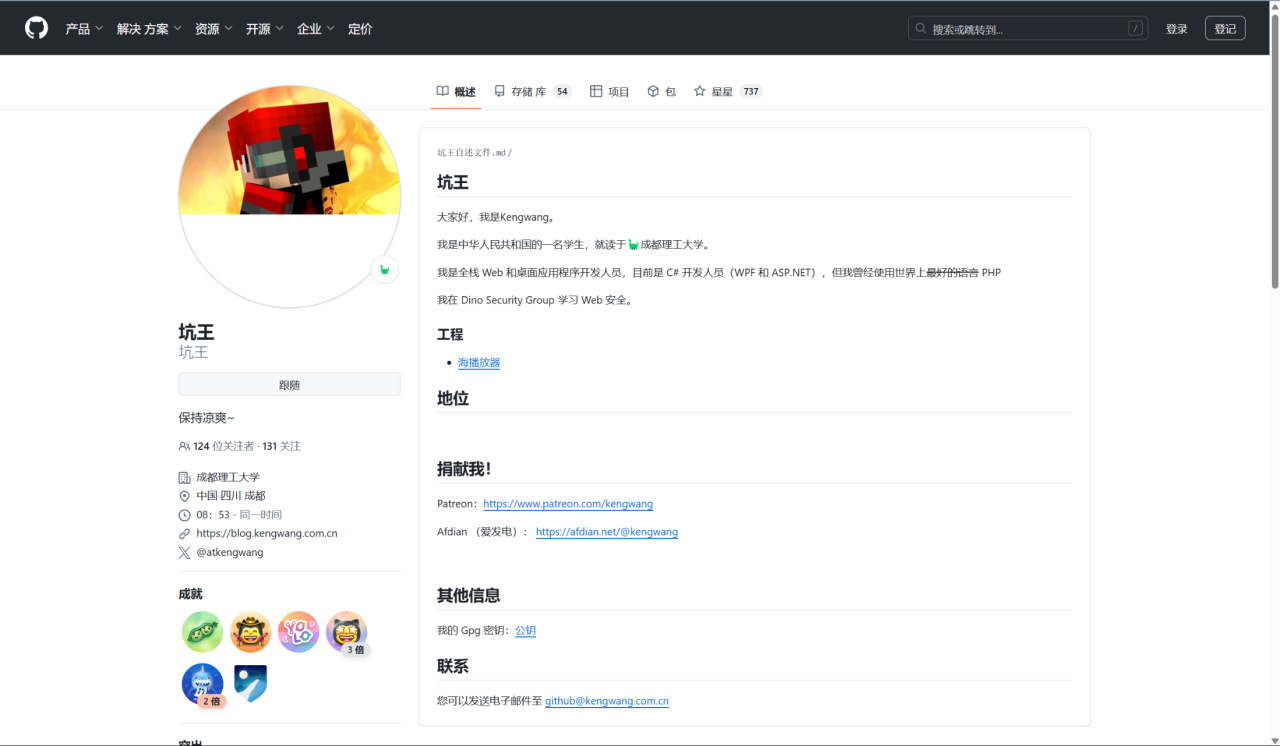Expand the 企业 navigation menu

click(x=316, y=29)
